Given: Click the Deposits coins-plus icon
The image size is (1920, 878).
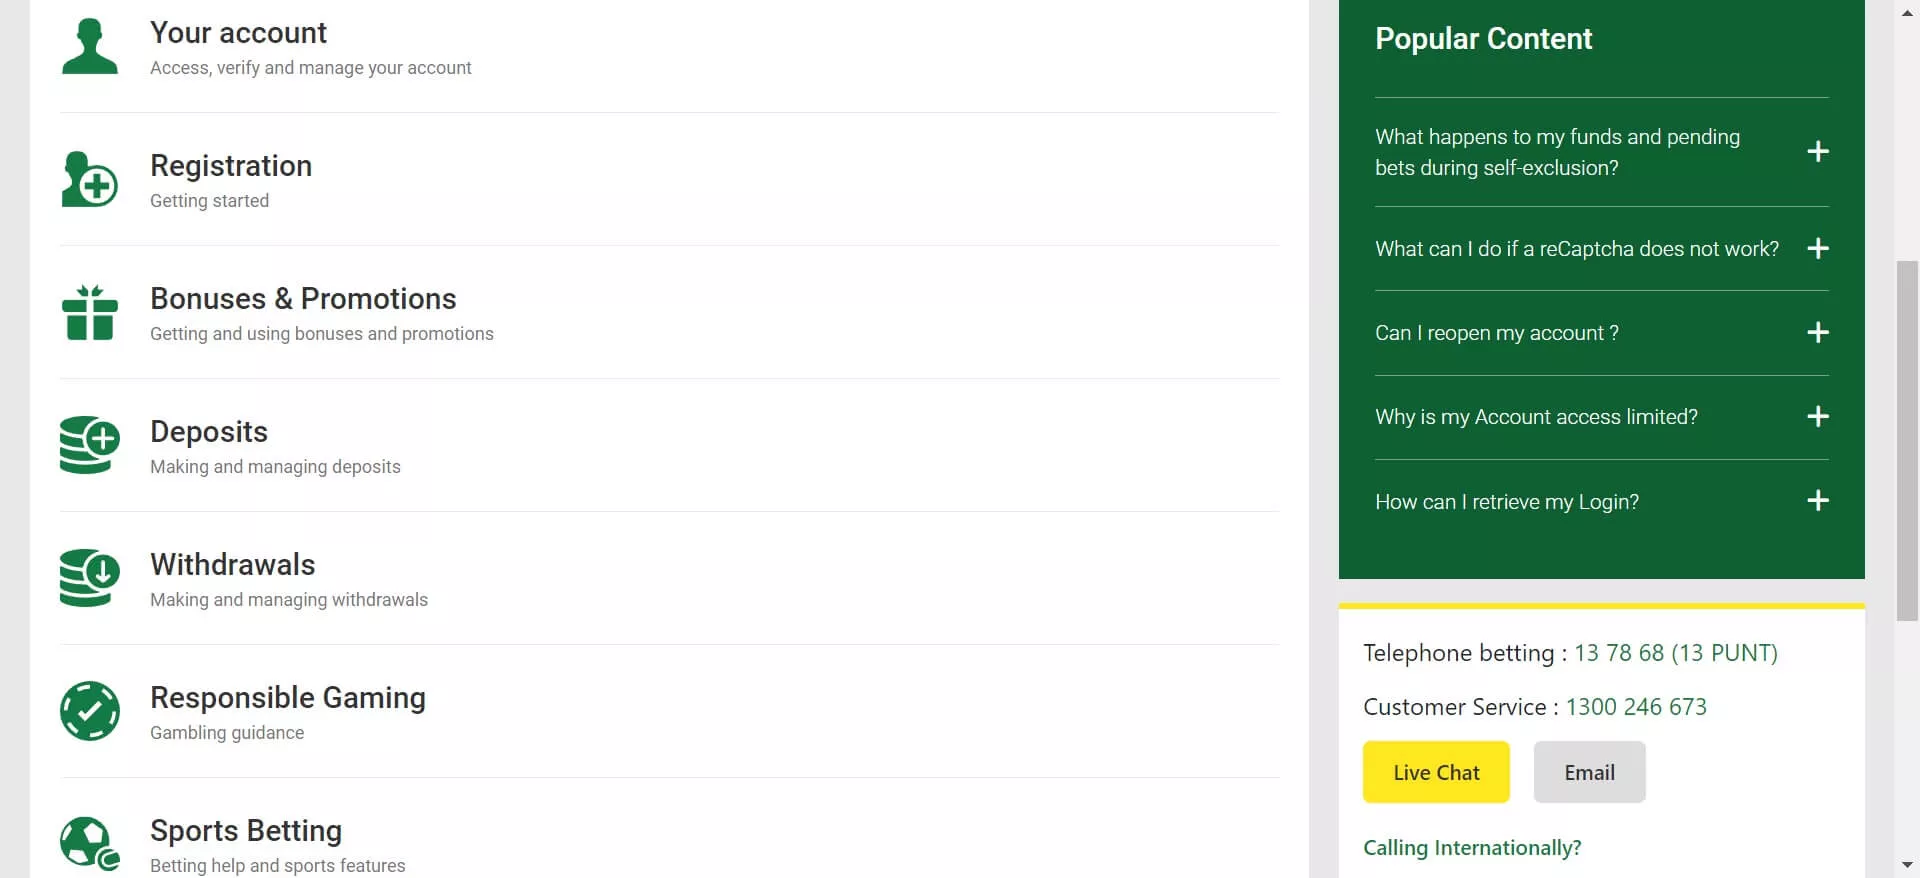Looking at the screenshot, I should point(90,445).
